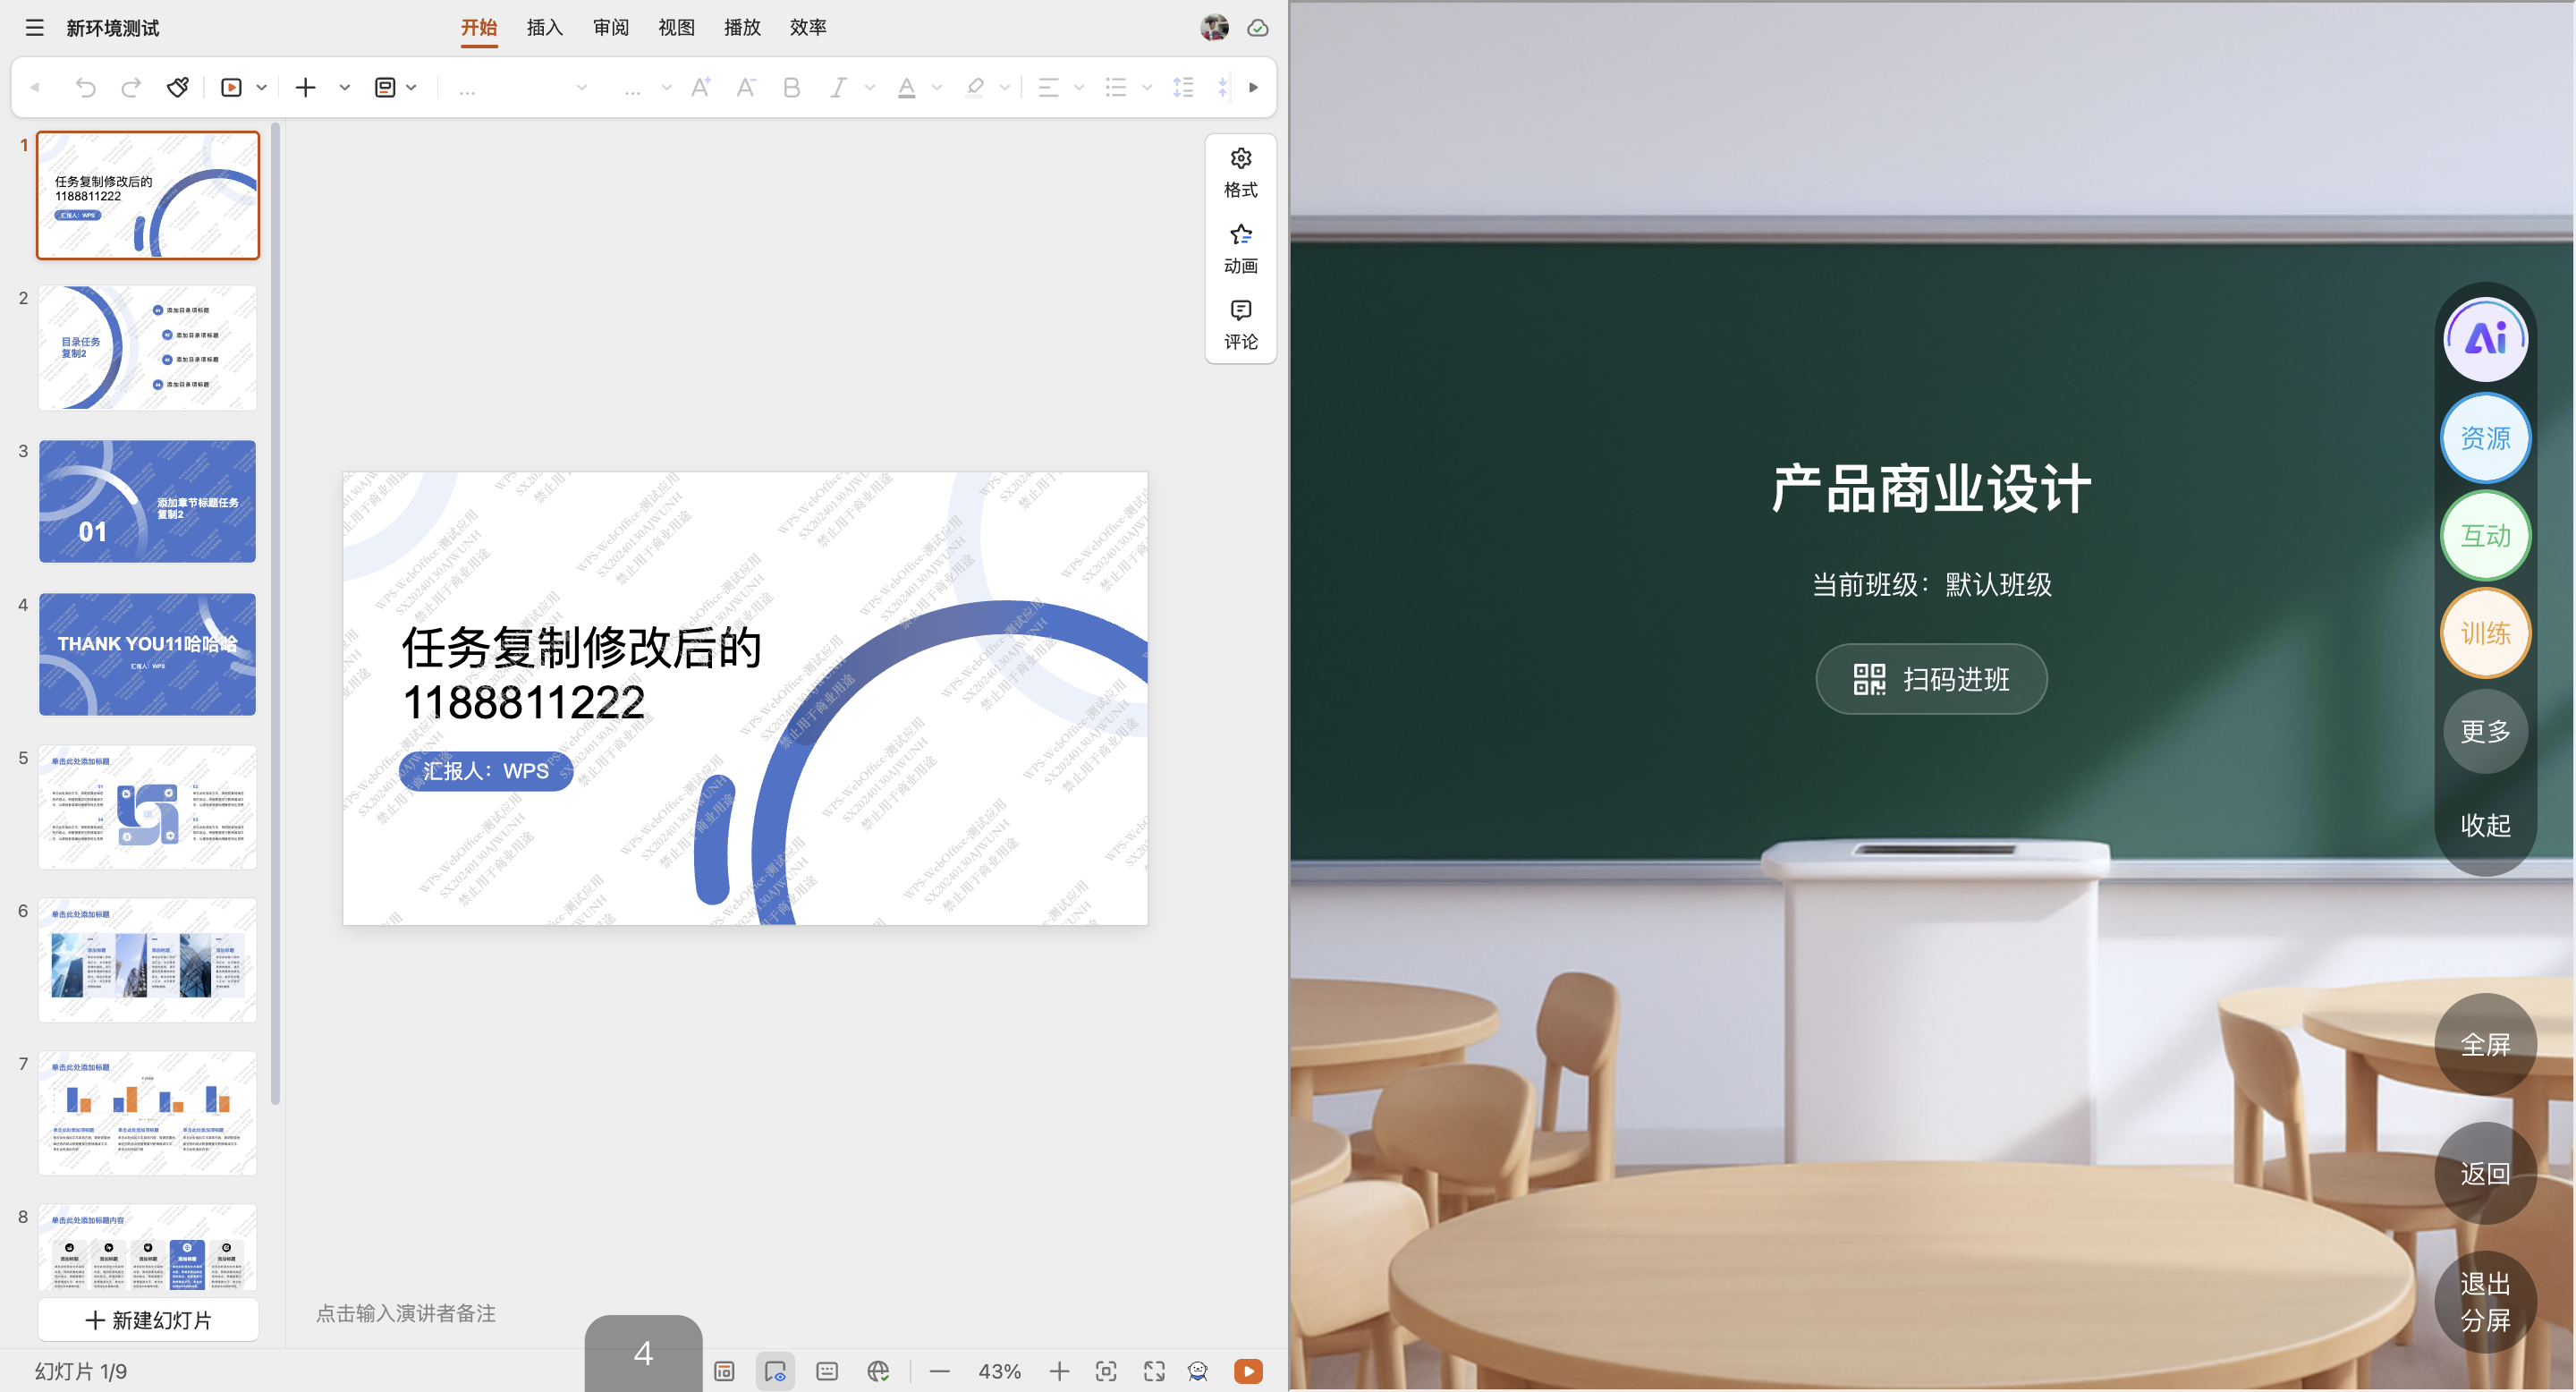Click 退出分屏 in the classroom window

(x=2486, y=1302)
